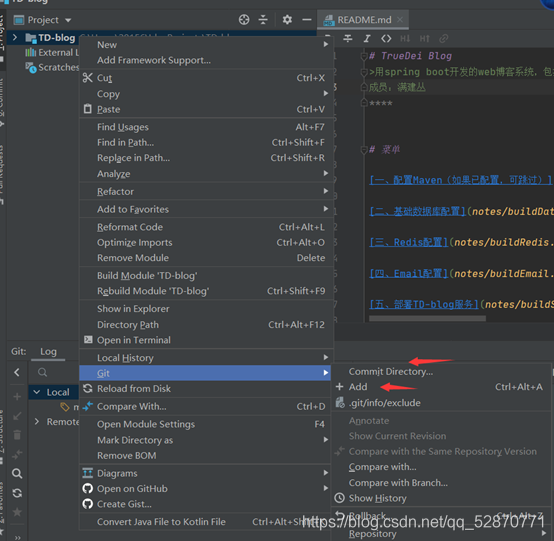Open the Refactor submenu

[206, 191]
